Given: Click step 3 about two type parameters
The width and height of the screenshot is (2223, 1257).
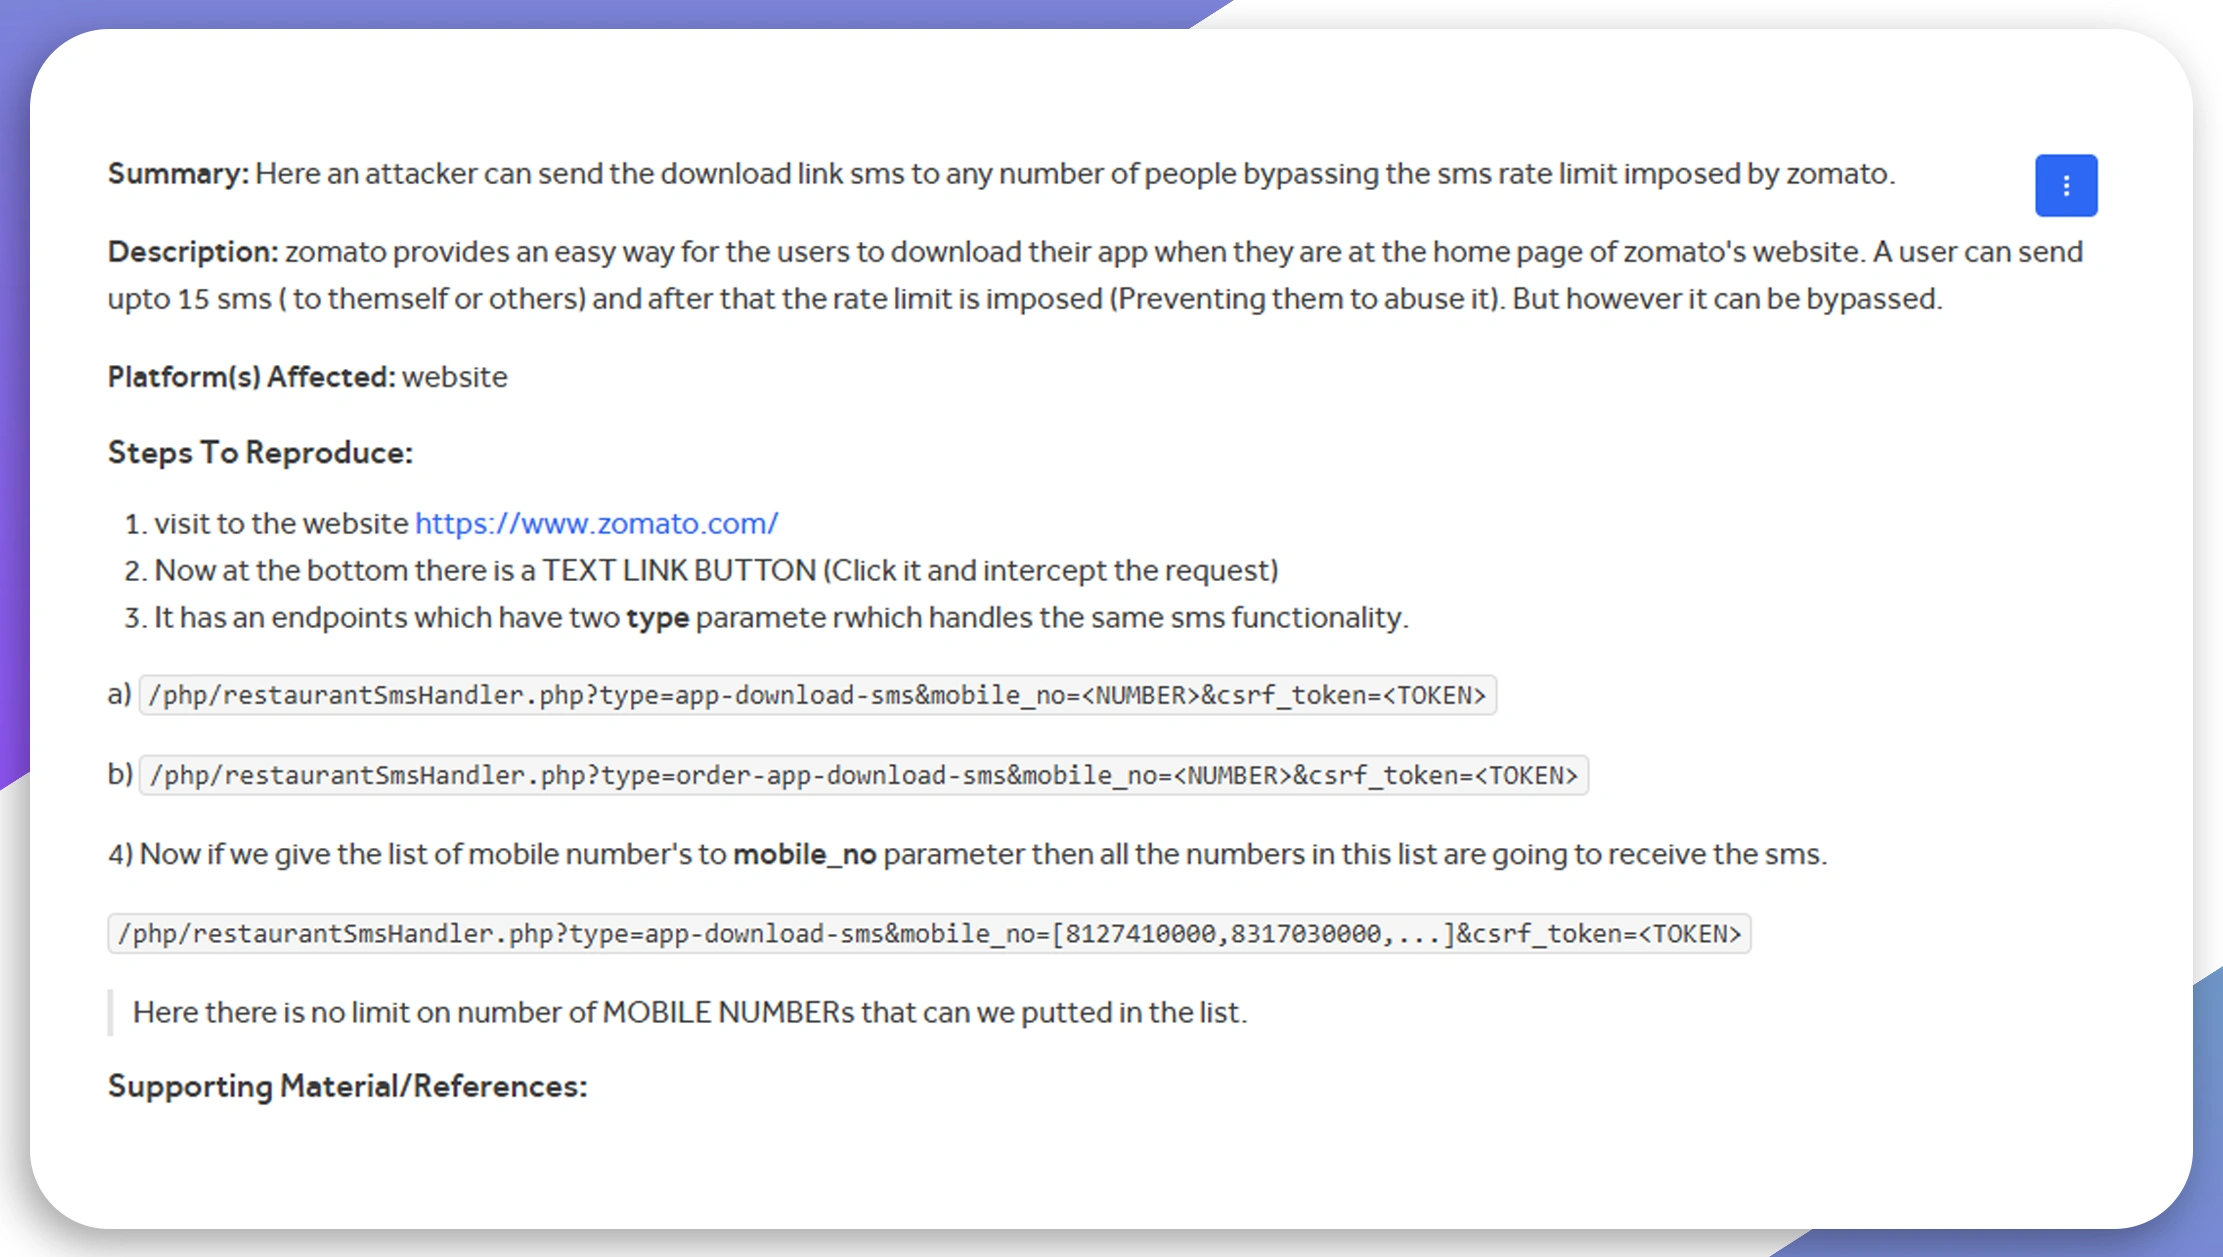Looking at the screenshot, I should pyautogui.click(x=781, y=617).
